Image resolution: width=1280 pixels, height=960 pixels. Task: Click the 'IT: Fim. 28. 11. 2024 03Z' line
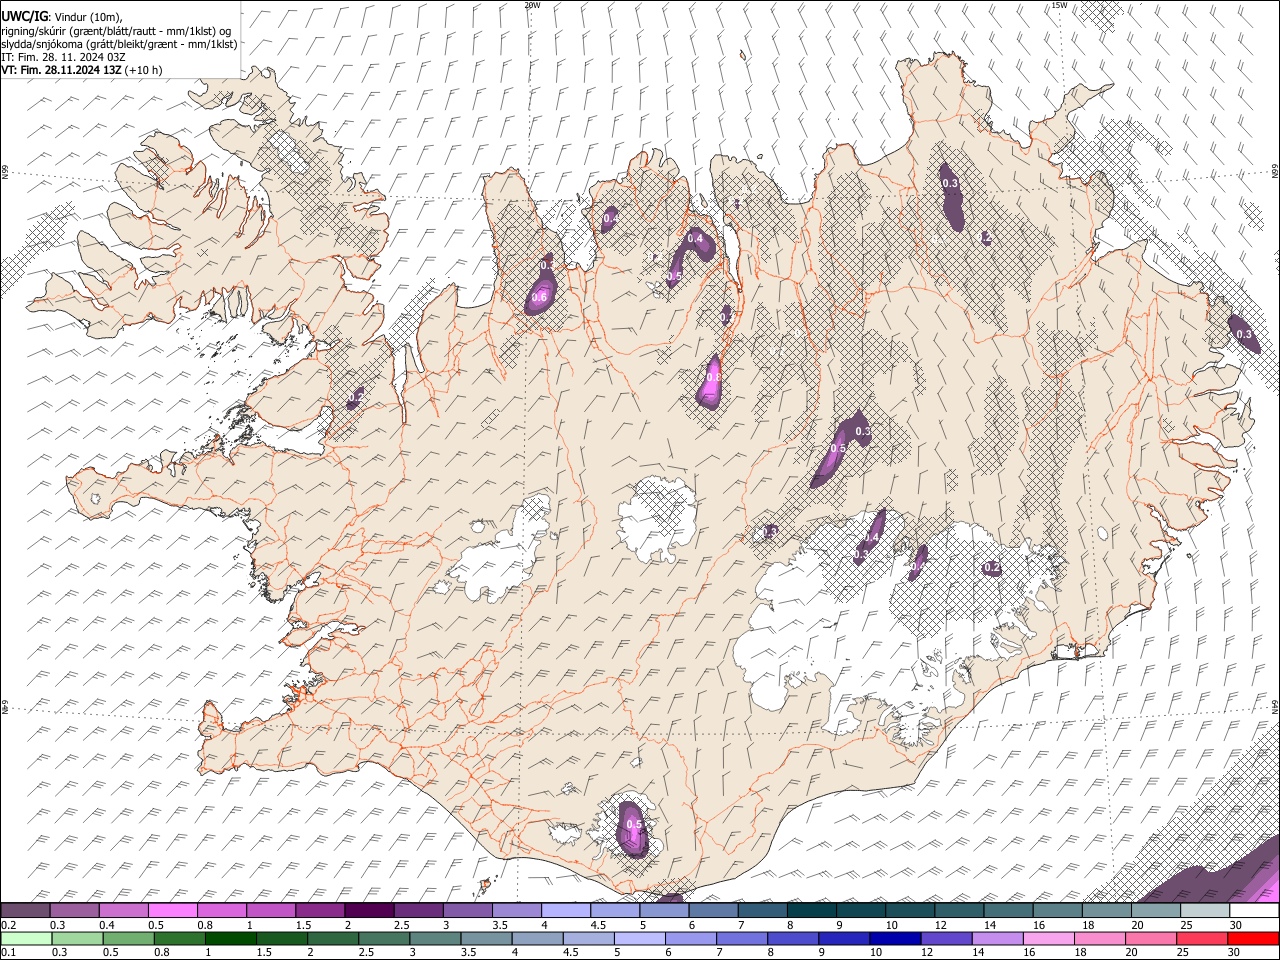[x=64, y=57]
